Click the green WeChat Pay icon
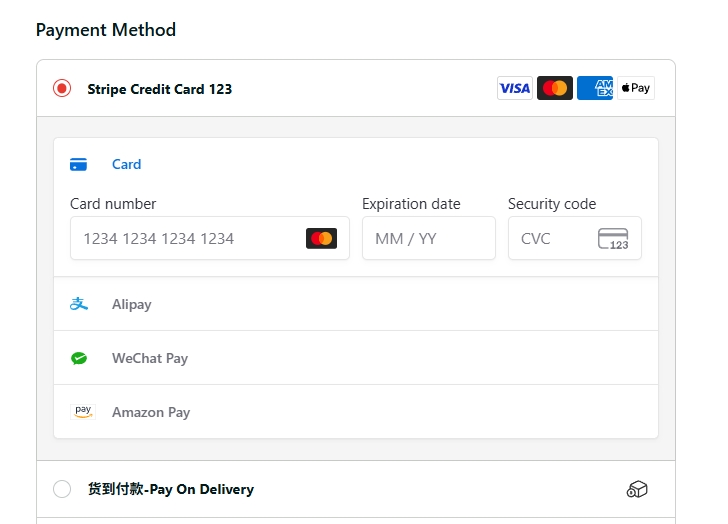This screenshot has width=728, height=524. point(79,358)
